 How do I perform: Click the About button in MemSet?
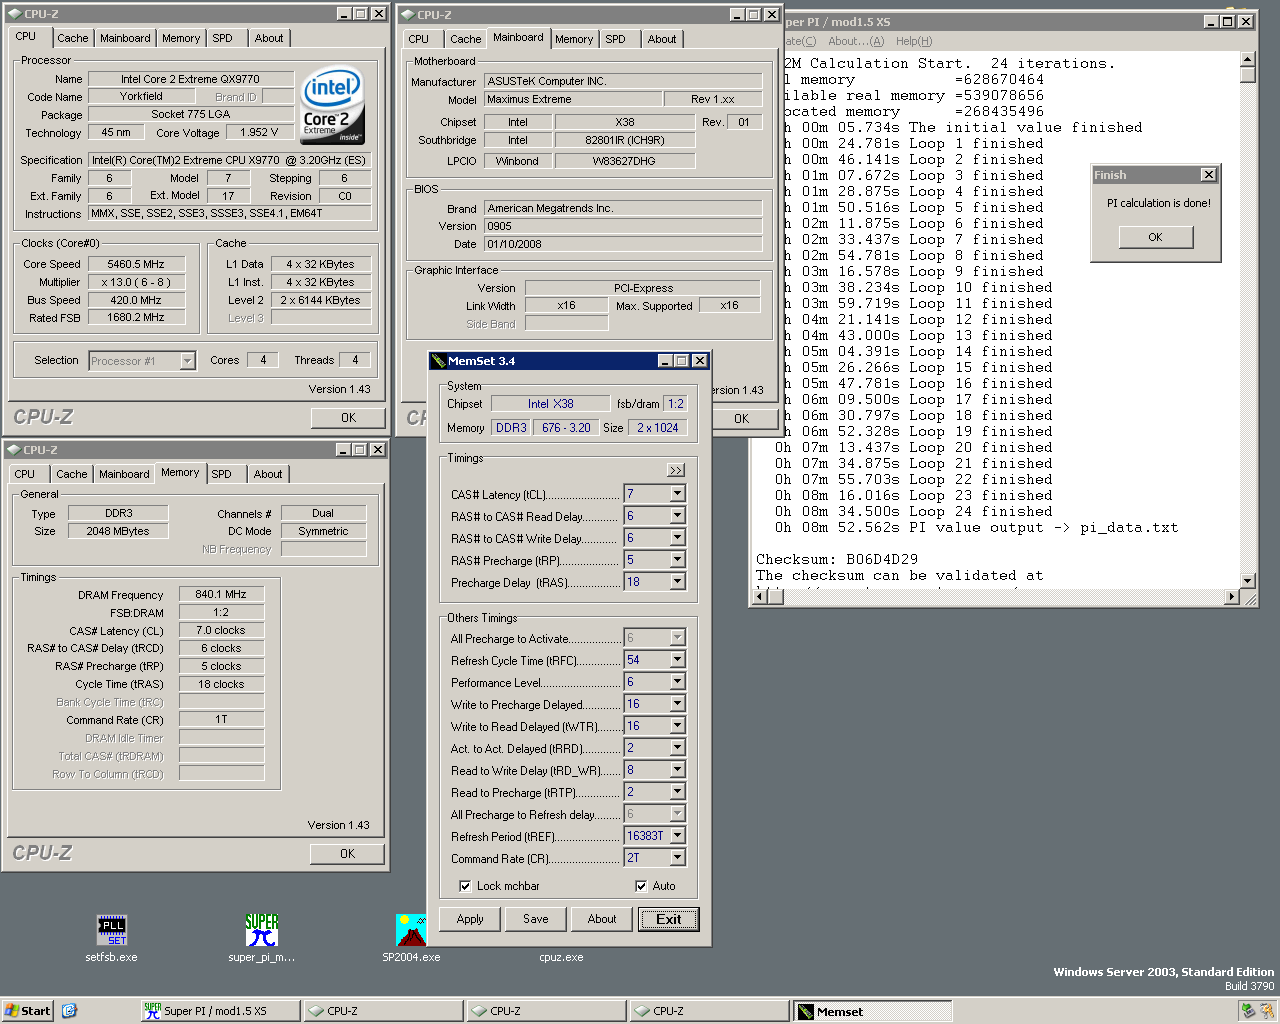pyautogui.click(x=602, y=919)
